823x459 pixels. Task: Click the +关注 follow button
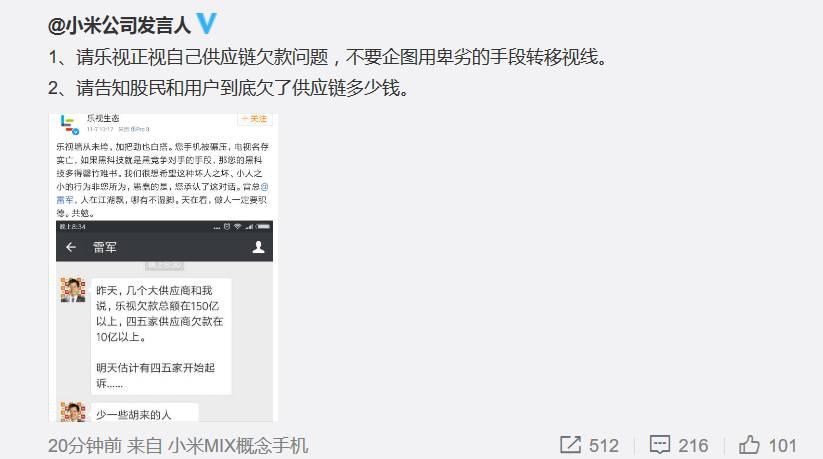pos(255,119)
